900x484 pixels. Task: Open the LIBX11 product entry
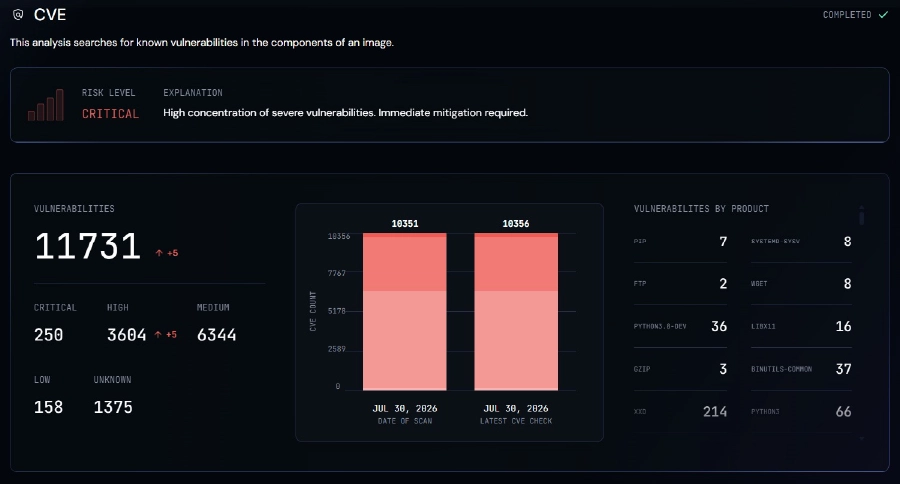click(801, 326)
